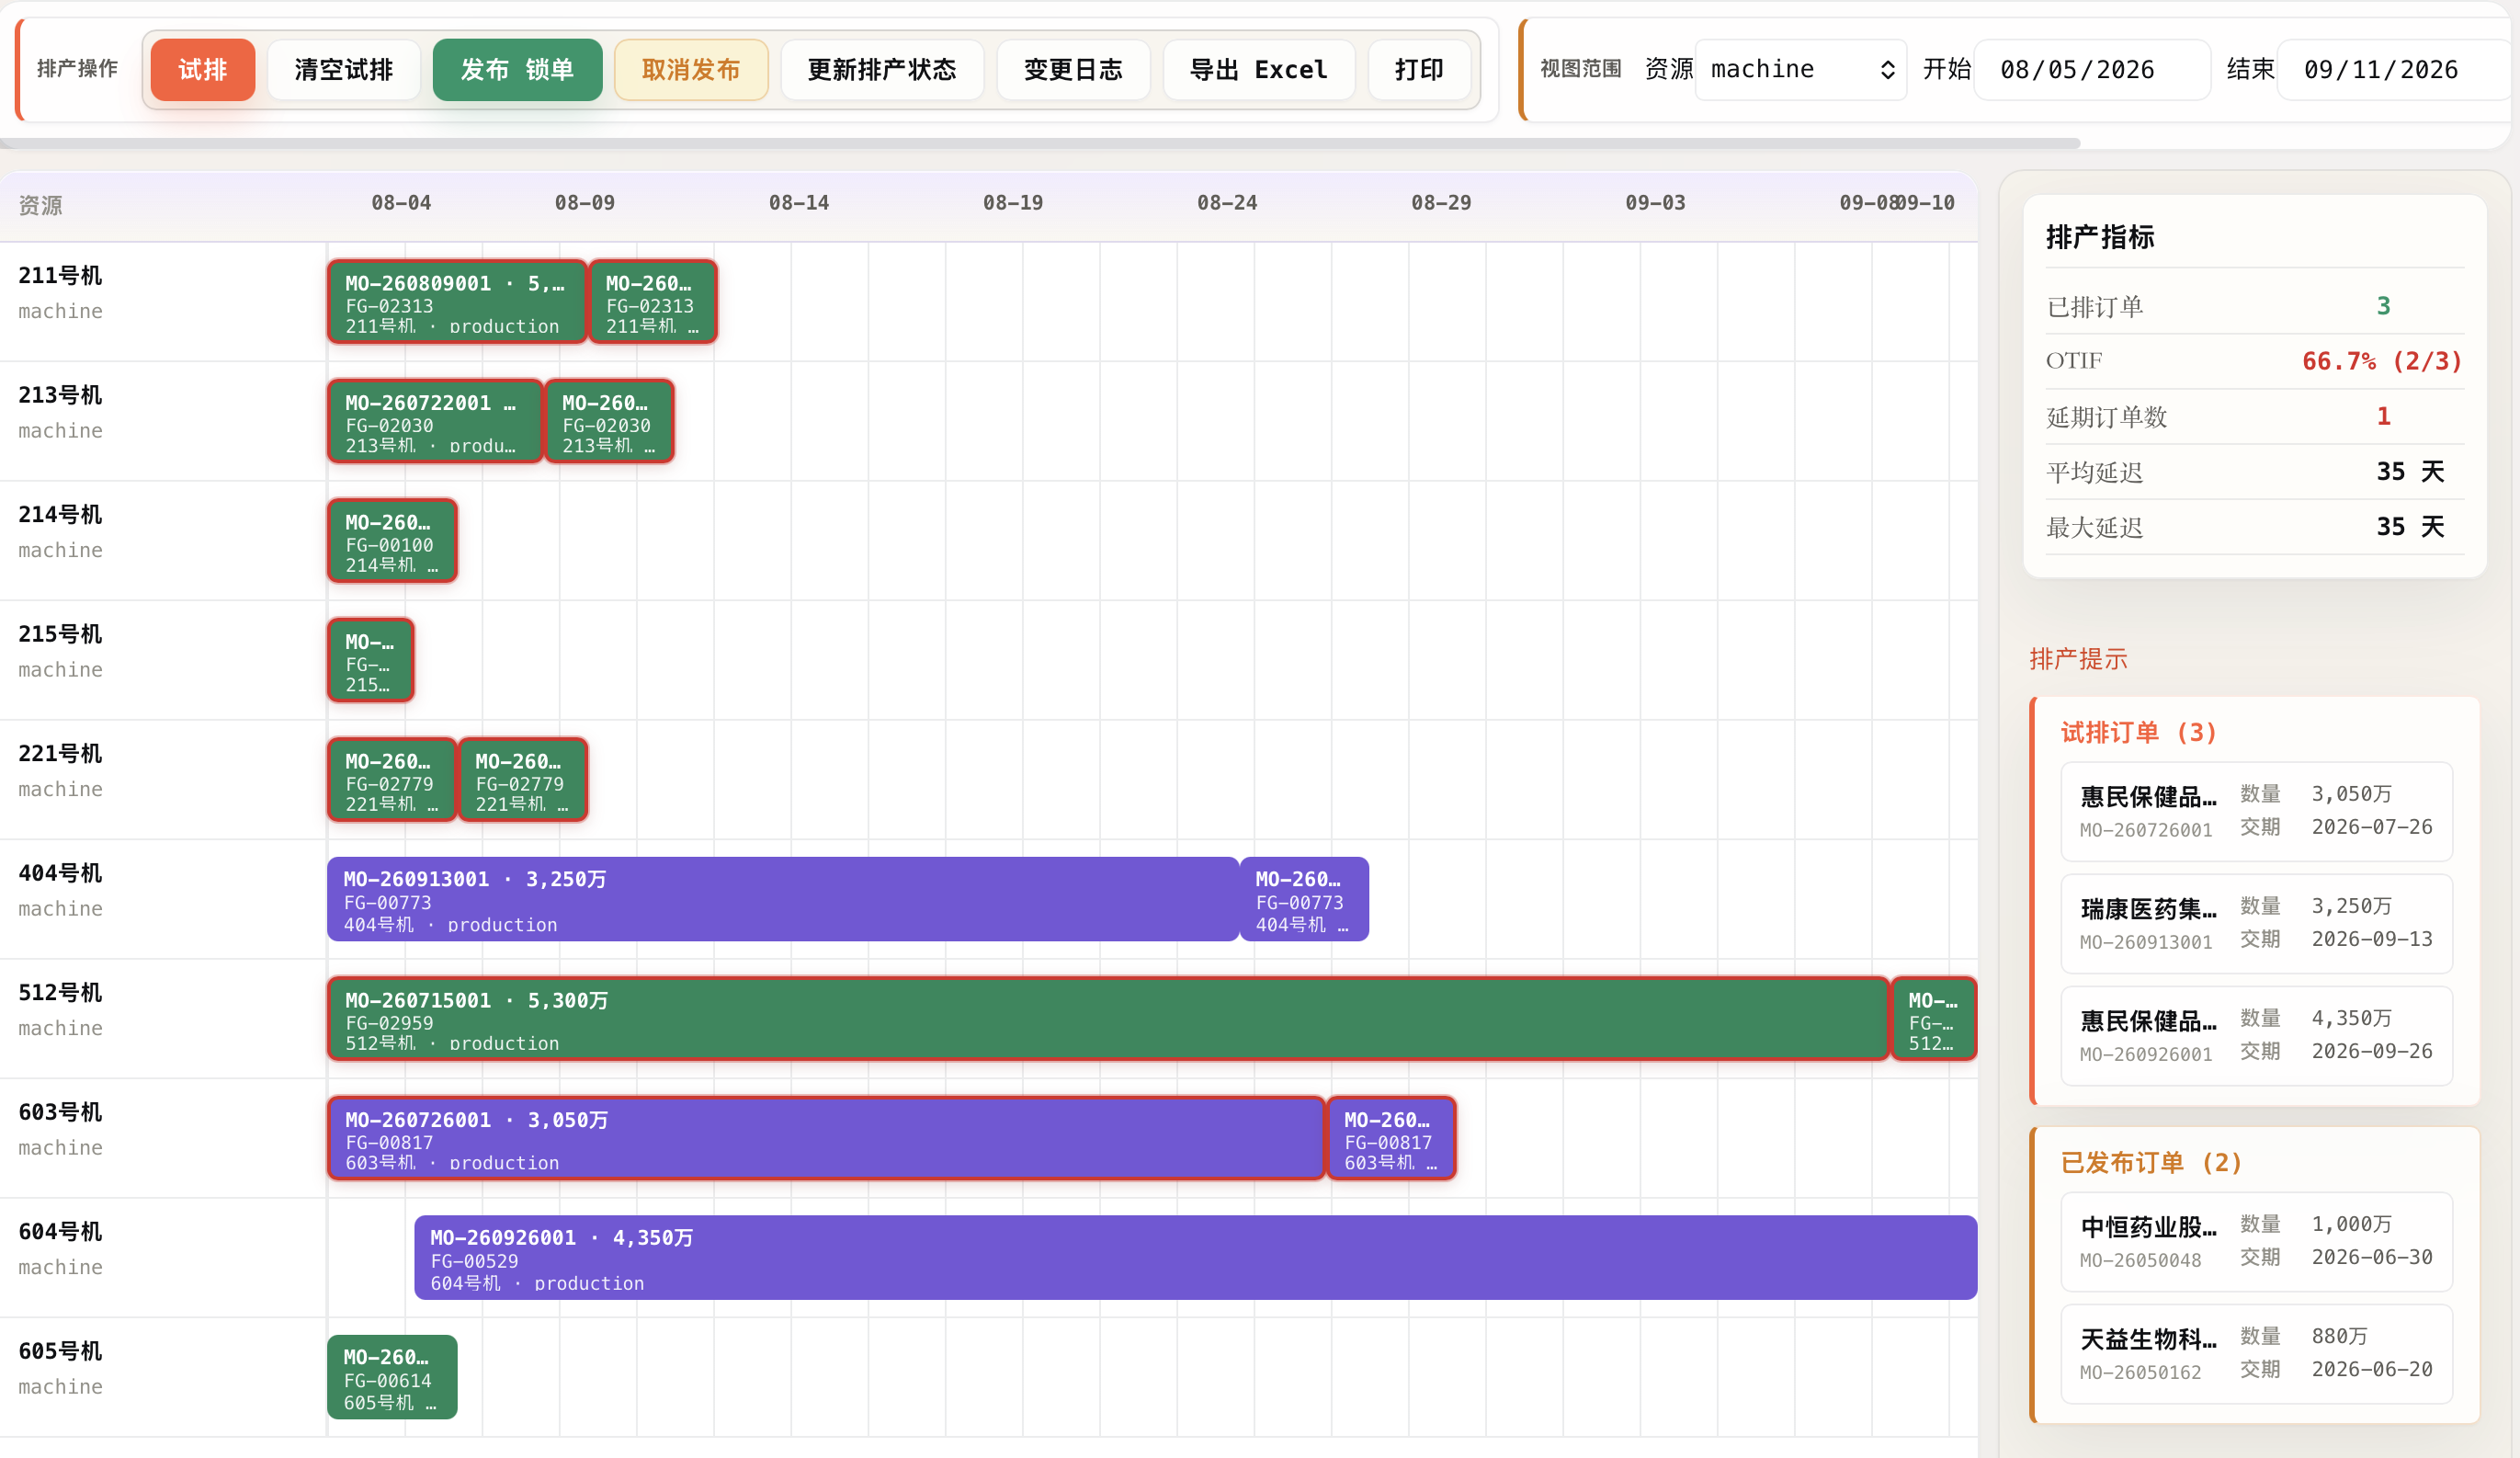
Task: Click the 08-19 date header
Action: pyautogui.click(x=1013, y=203)
